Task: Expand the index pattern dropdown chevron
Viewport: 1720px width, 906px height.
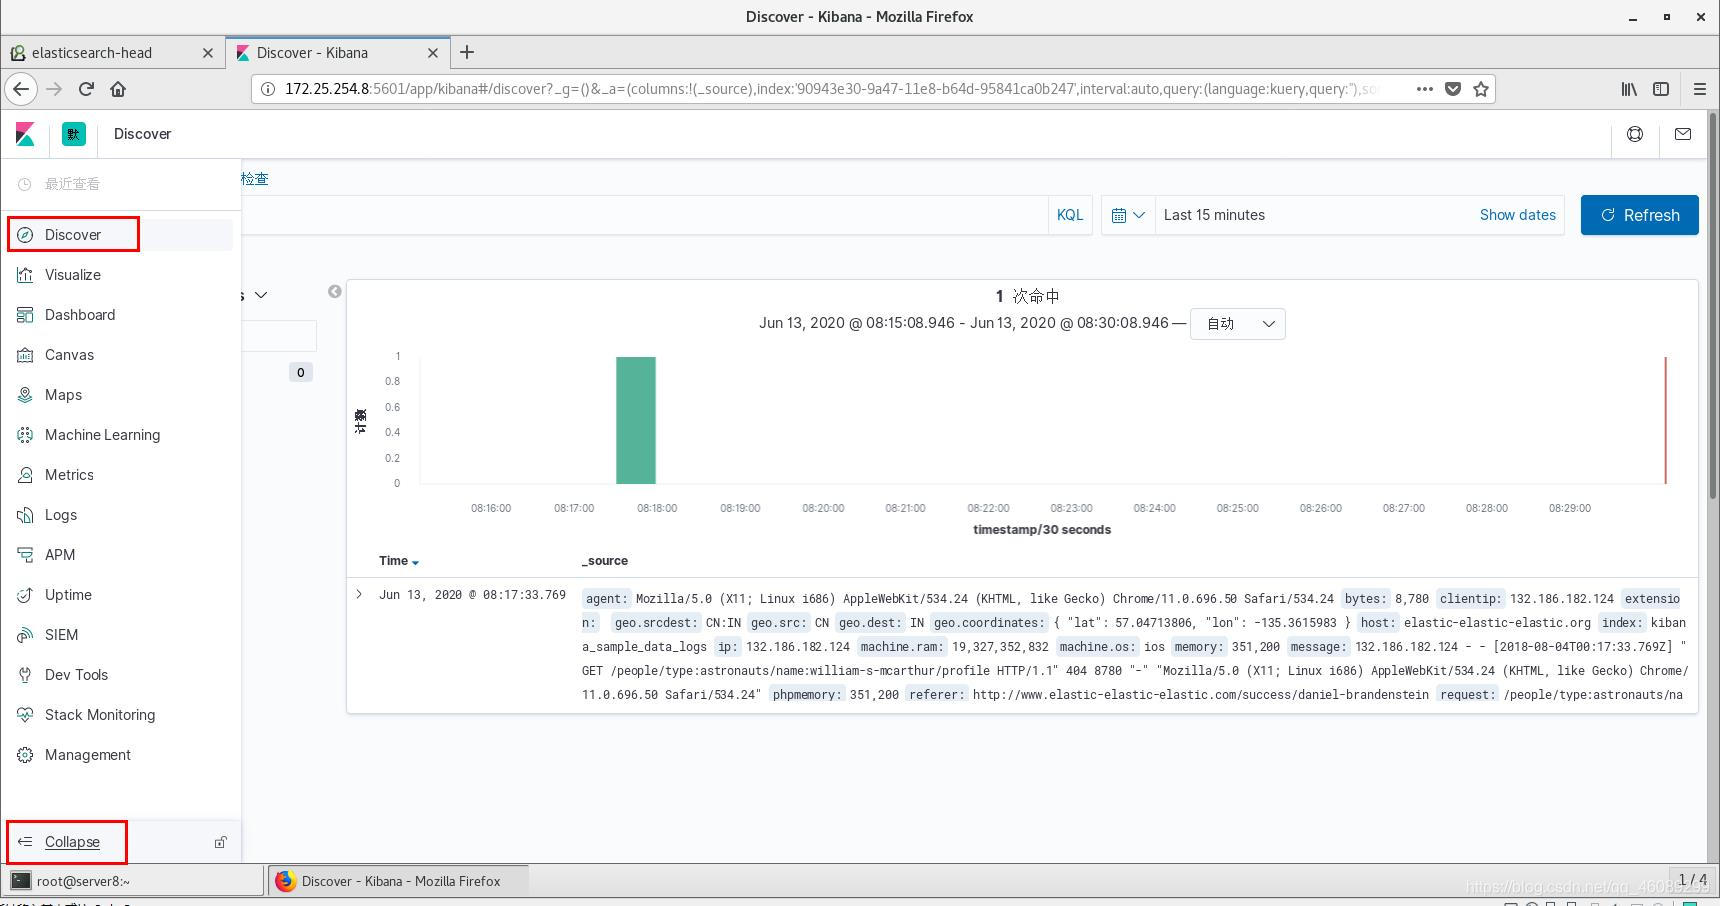Action: point(261,295)
